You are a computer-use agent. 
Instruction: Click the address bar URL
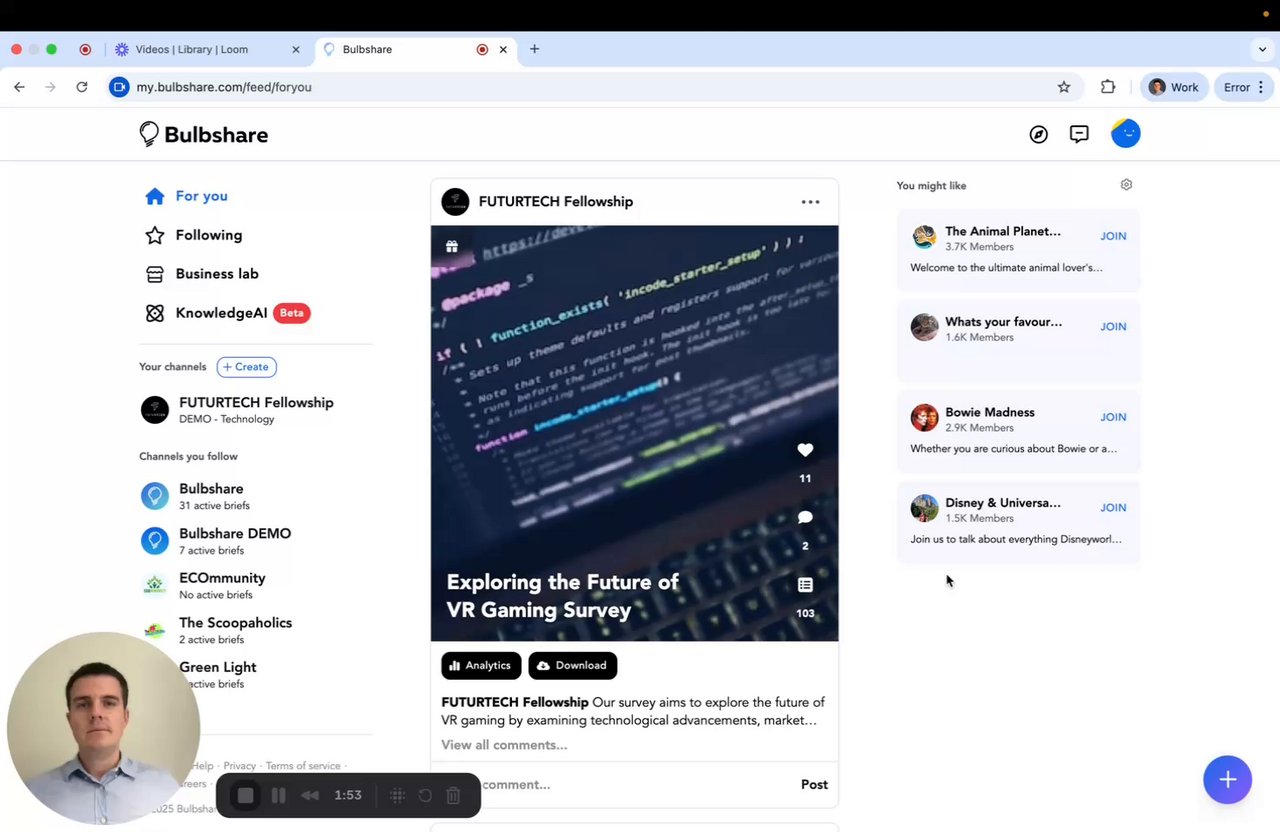point(224,87)
